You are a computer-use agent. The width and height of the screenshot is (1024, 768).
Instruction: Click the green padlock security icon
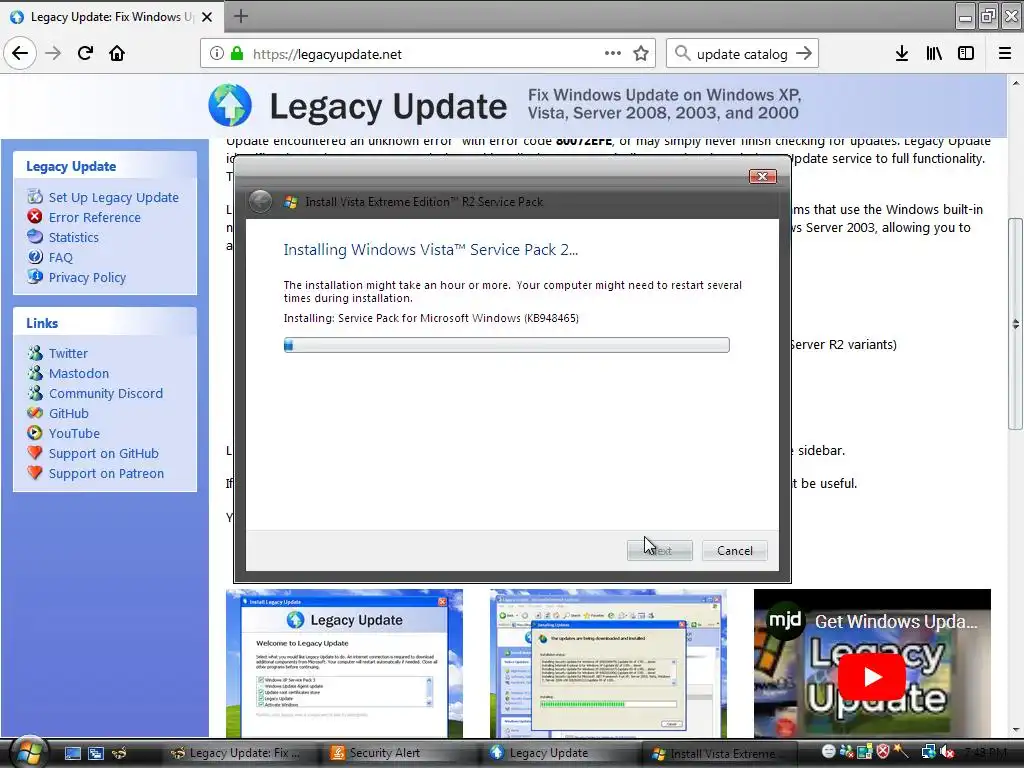pyautogui.click(x=237, y=54)
